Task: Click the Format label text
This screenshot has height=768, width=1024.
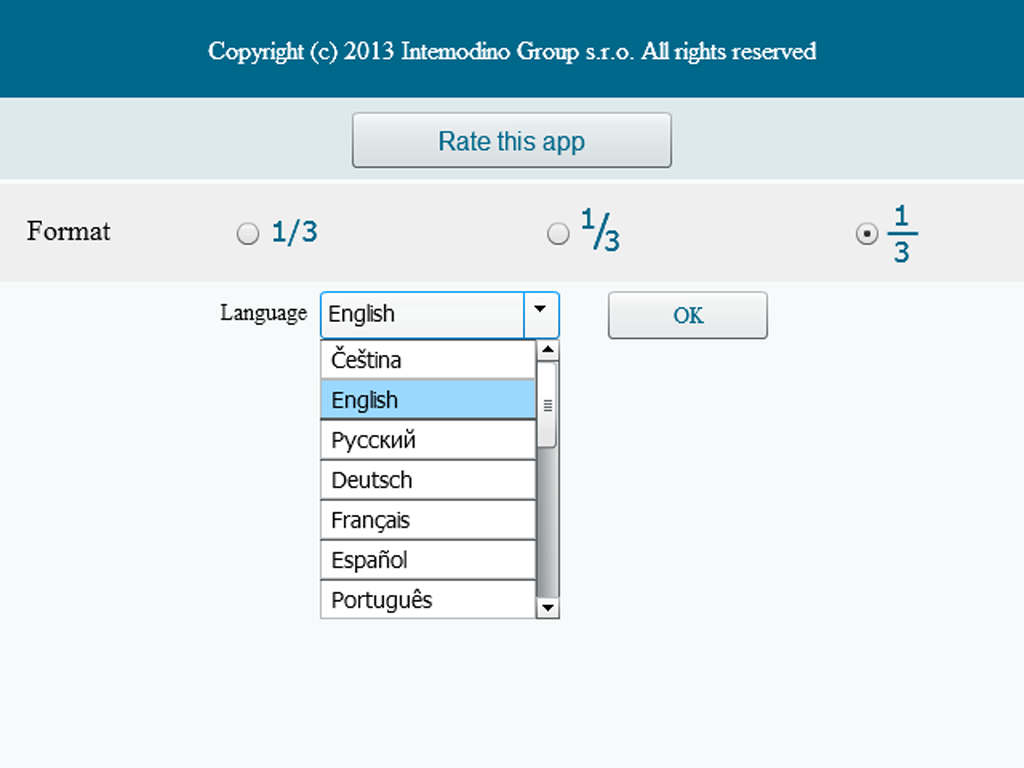Action: [x=68, y=232]
